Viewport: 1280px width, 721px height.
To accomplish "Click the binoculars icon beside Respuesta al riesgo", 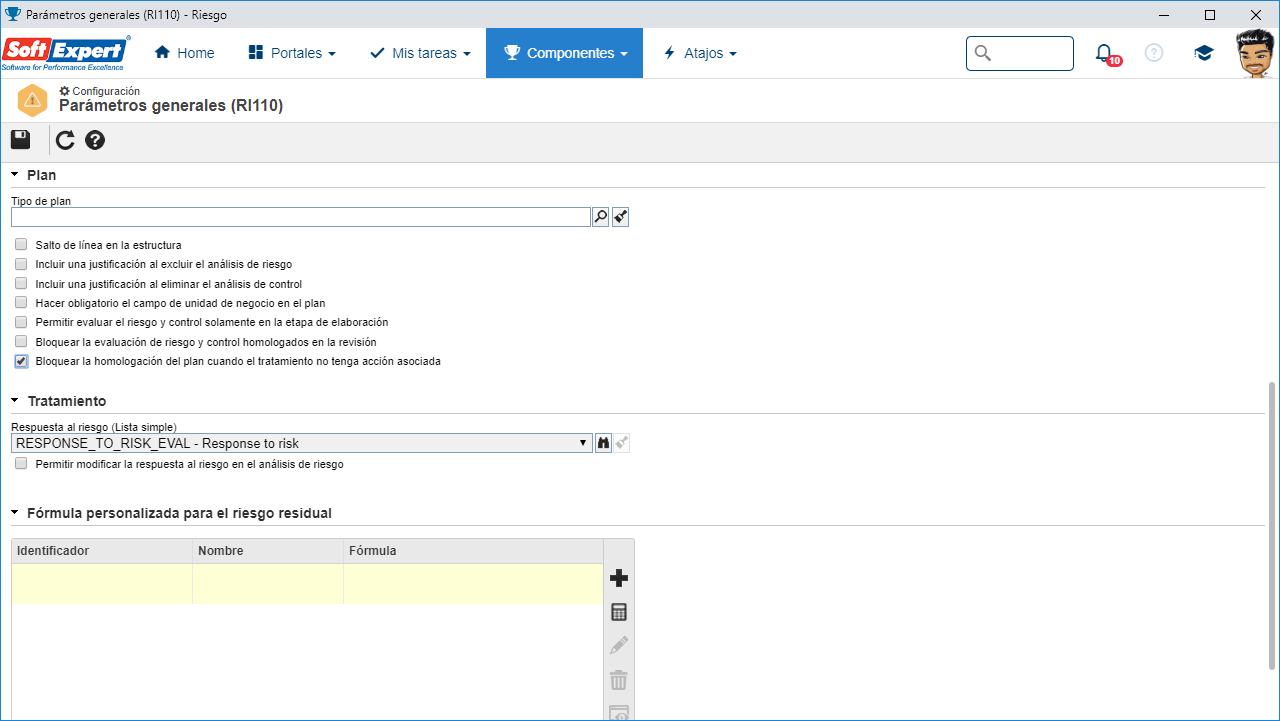I will 603,443.
